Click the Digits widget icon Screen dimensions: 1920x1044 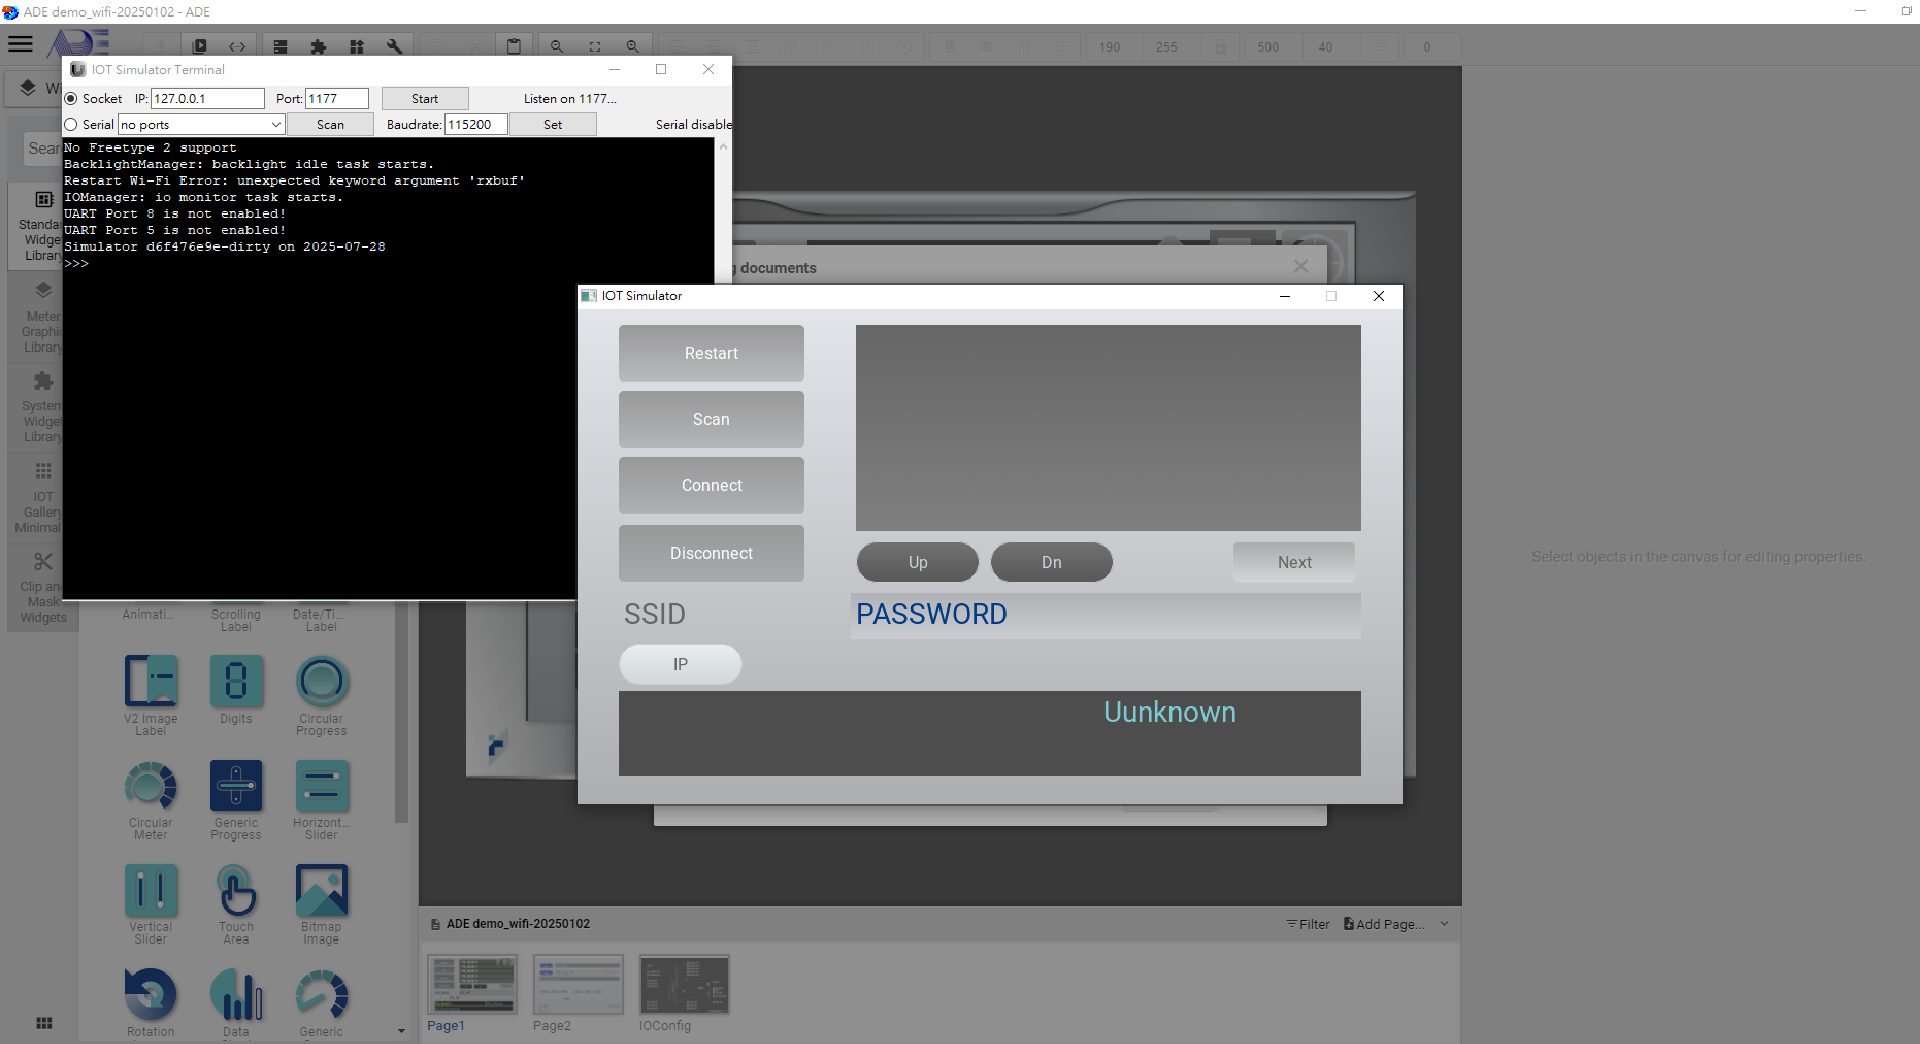[236, 681]
